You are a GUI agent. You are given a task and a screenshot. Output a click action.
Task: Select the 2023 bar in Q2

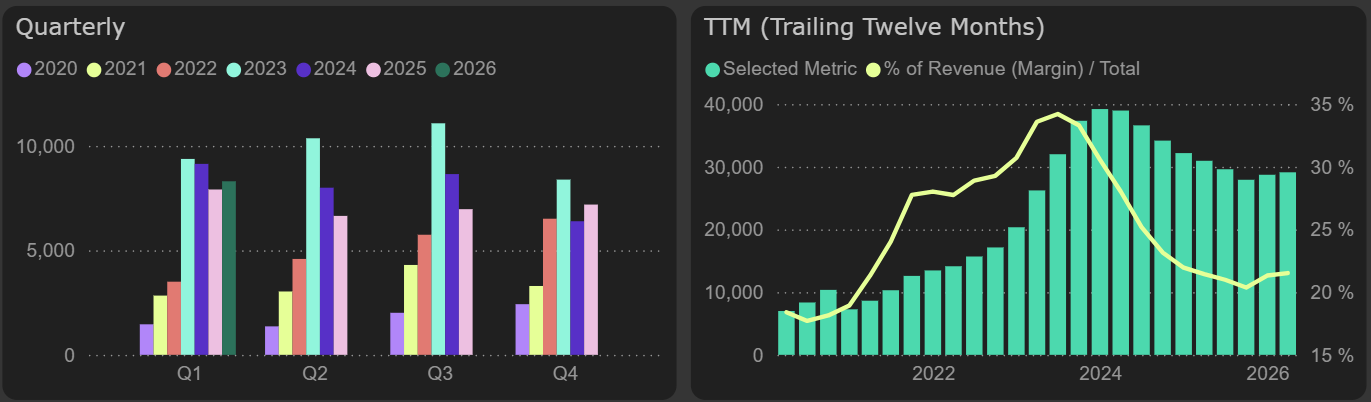(313, 246)
